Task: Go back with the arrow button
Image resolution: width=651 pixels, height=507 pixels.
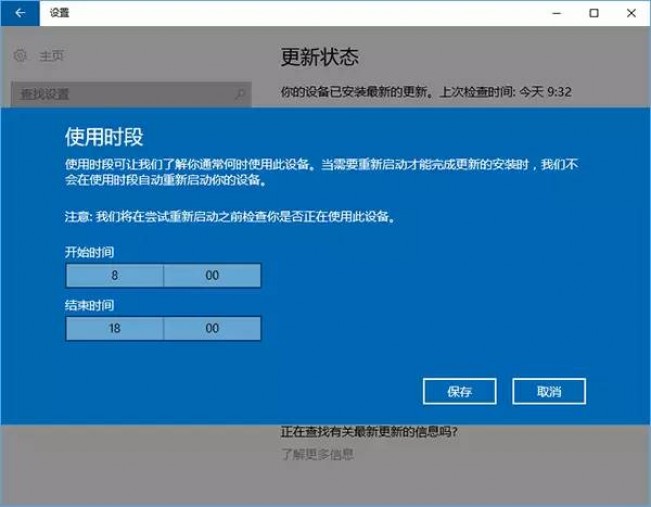Action: 20,13
